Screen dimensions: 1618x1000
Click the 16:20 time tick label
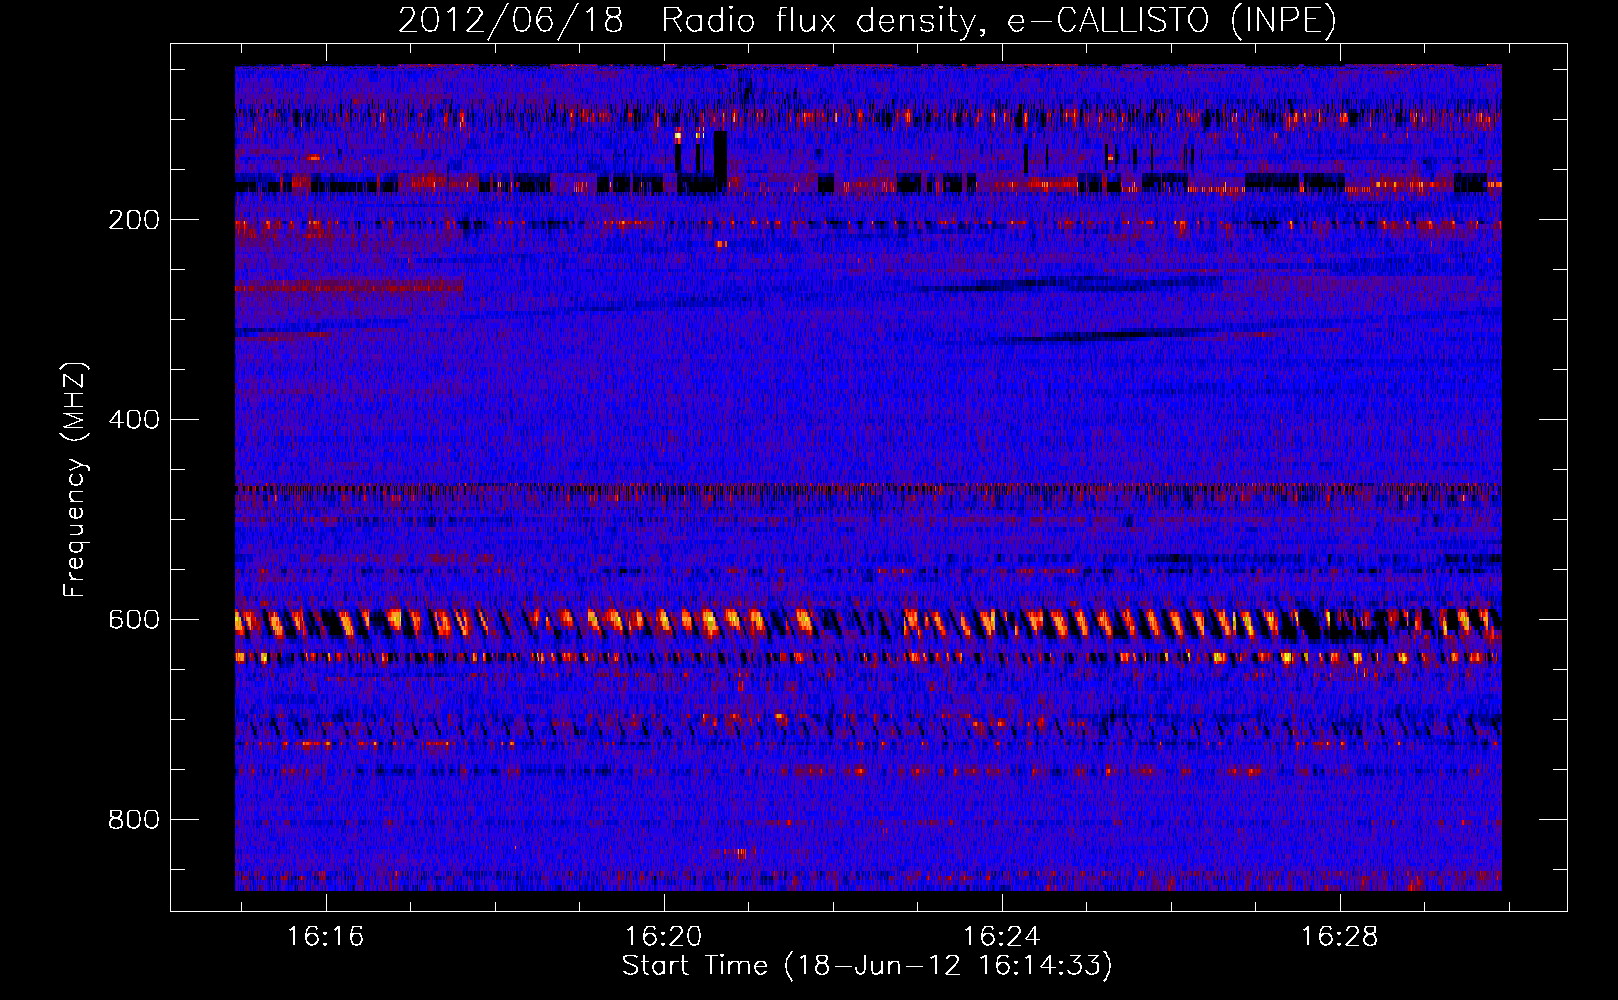click(x=664, y=937)
